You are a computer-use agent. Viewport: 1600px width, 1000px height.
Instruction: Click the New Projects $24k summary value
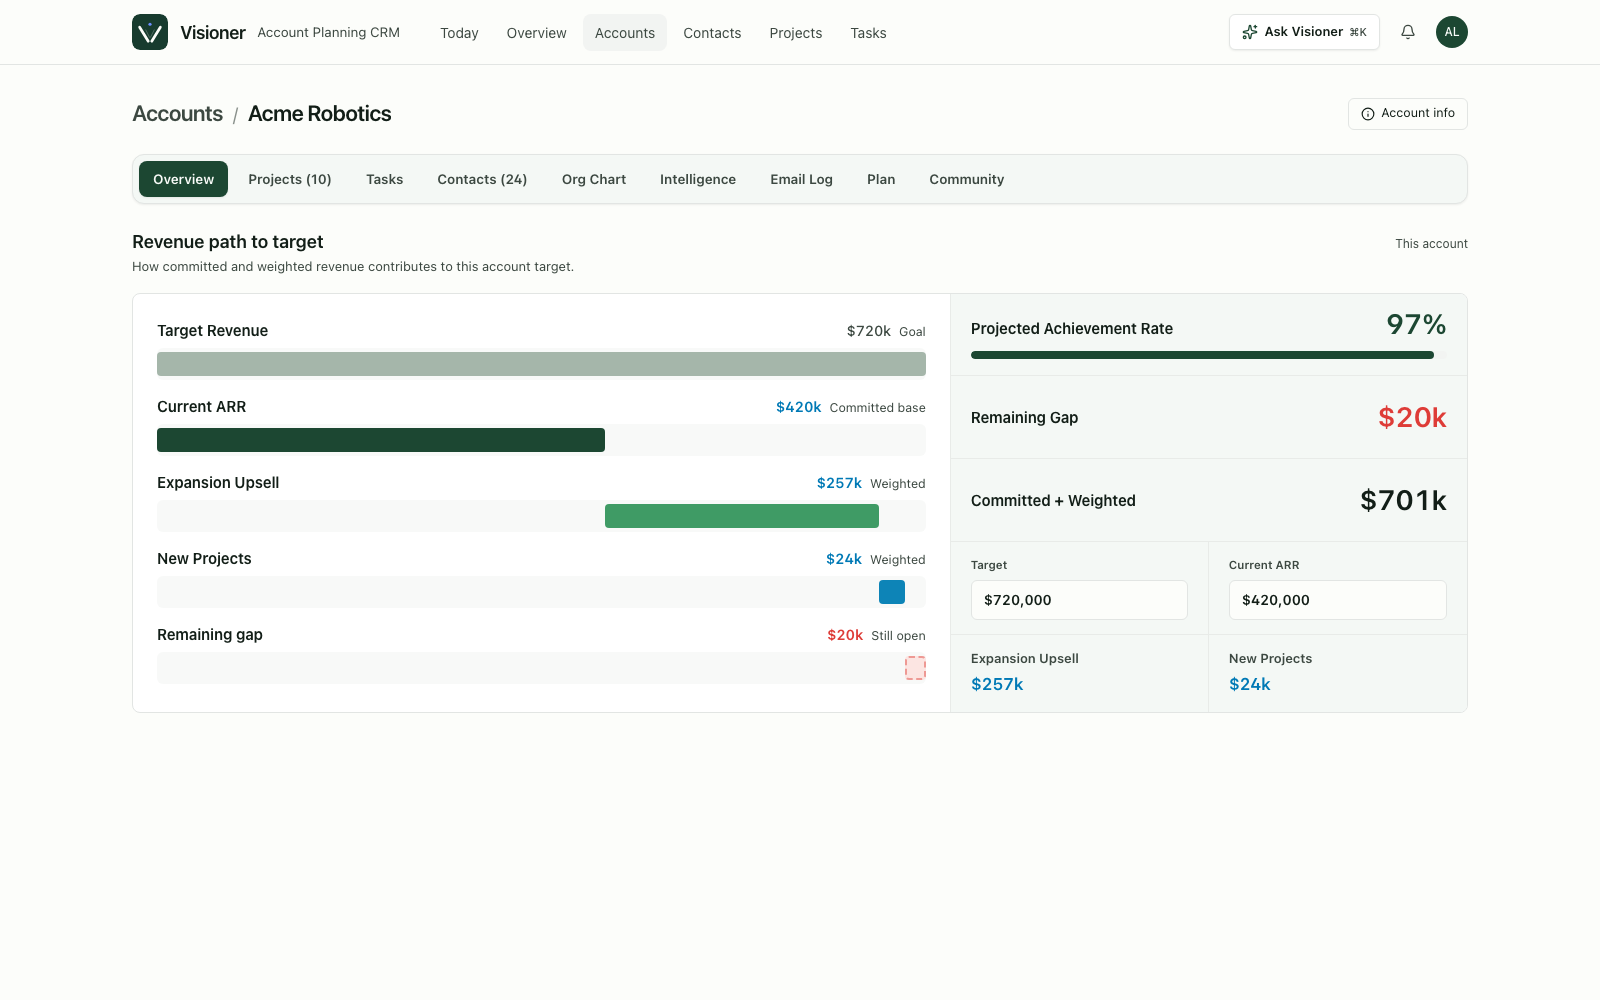pos(1250,684)
